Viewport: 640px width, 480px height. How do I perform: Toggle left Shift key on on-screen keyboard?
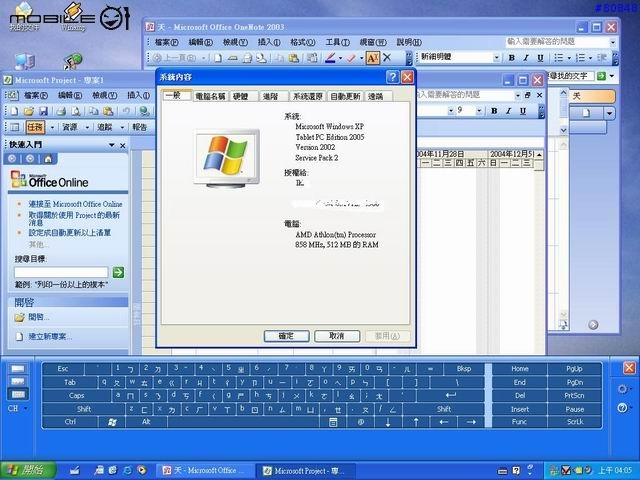pyautogui.click(x=84, y=409)
